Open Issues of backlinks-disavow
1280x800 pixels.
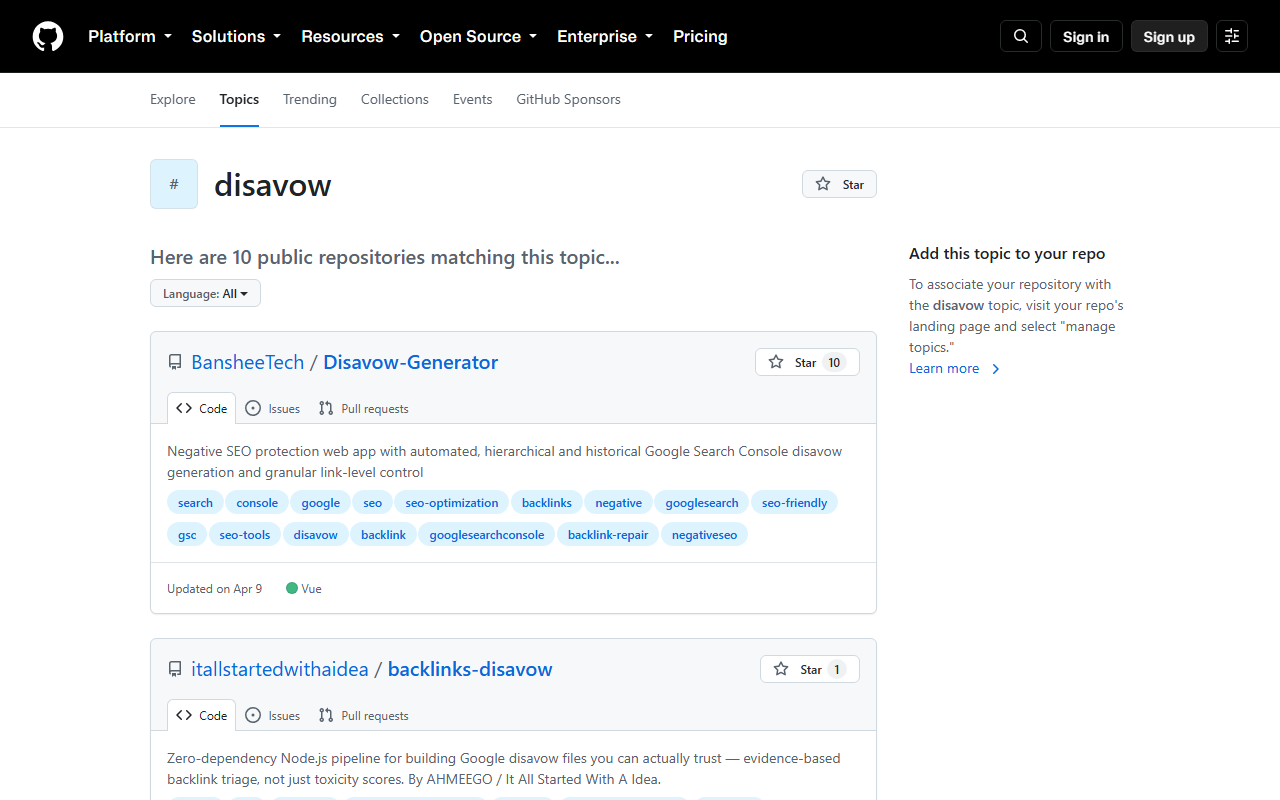coord(273,715)
